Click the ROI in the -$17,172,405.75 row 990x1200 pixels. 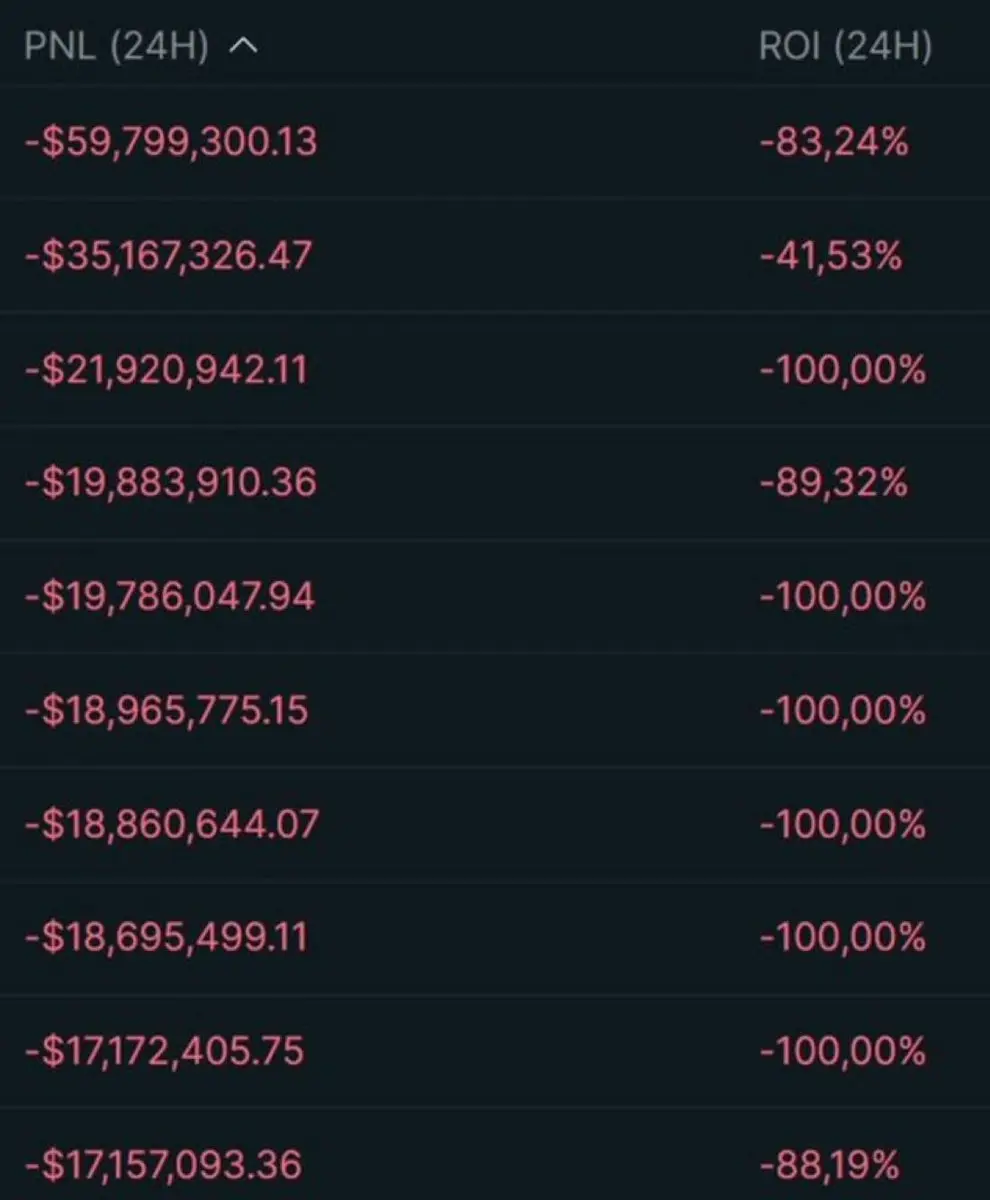pos(843,1052)
